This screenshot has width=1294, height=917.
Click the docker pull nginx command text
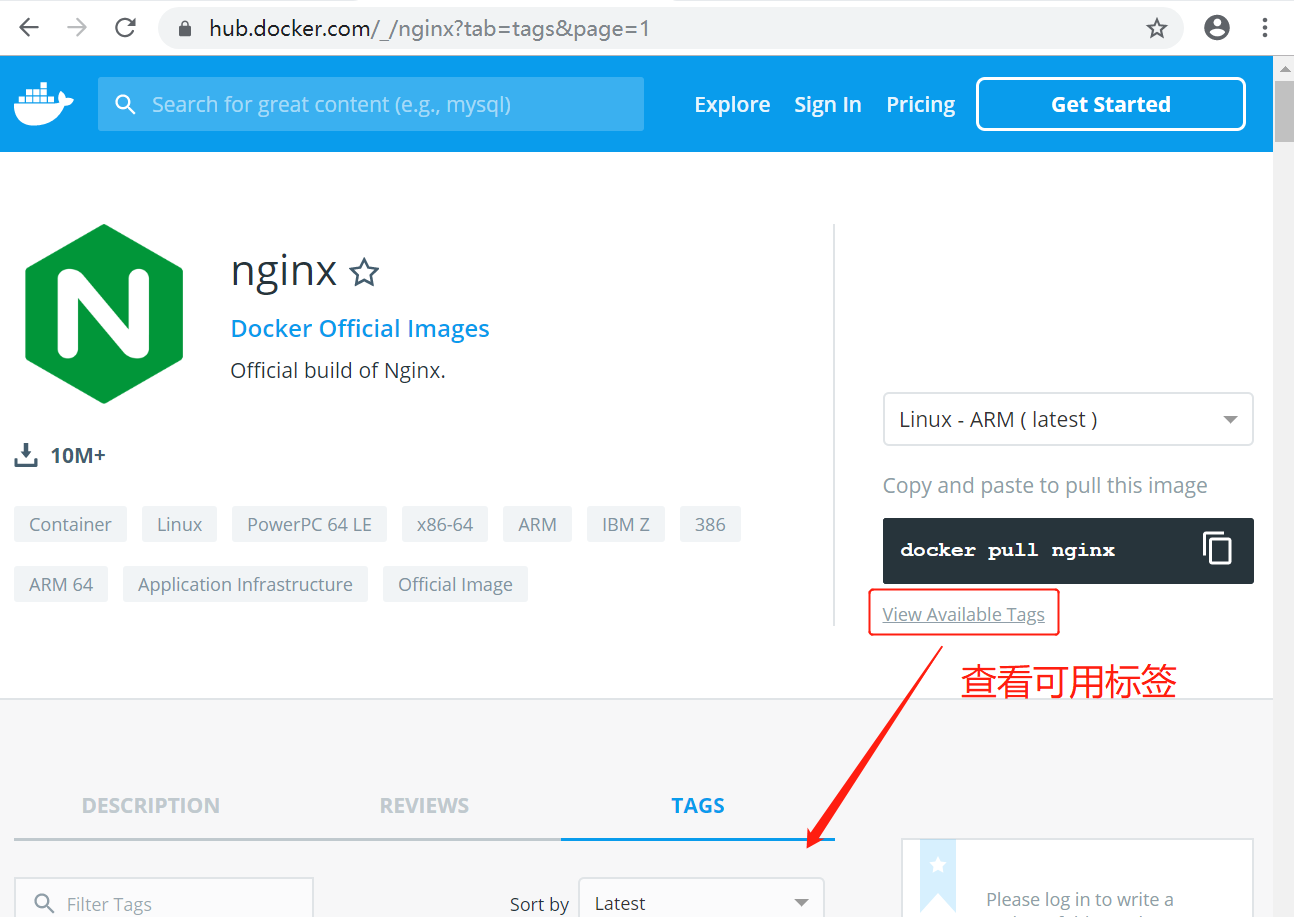click(1007, 550)
